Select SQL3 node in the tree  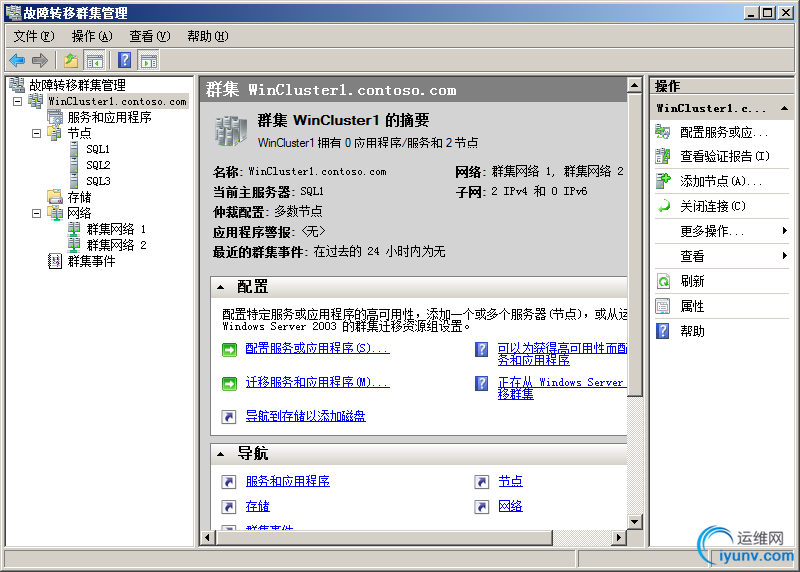(98, 181)
